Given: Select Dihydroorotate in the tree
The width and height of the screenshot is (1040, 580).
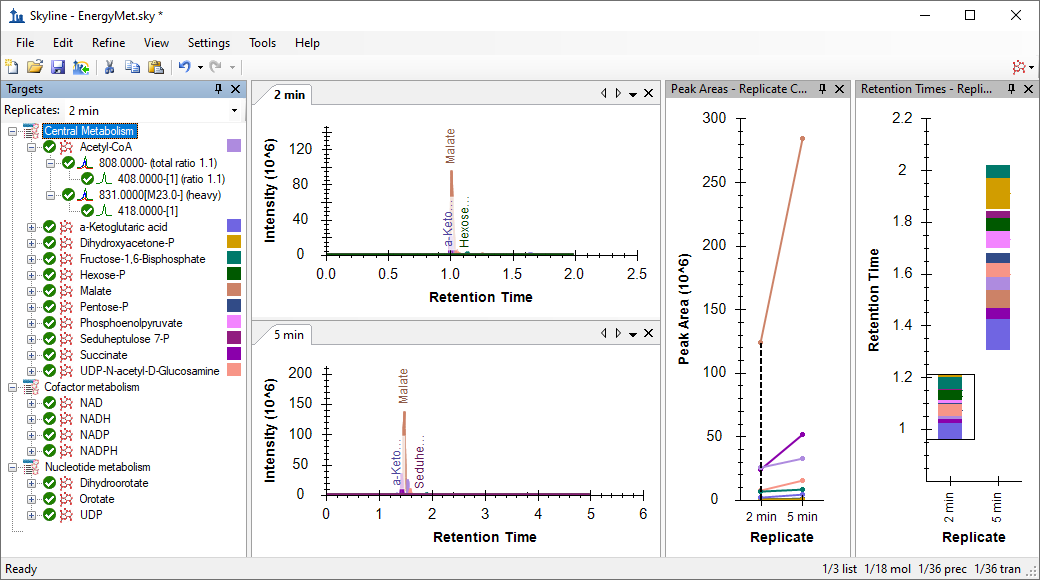Looking at the screenshot, I should pos(114,483).
